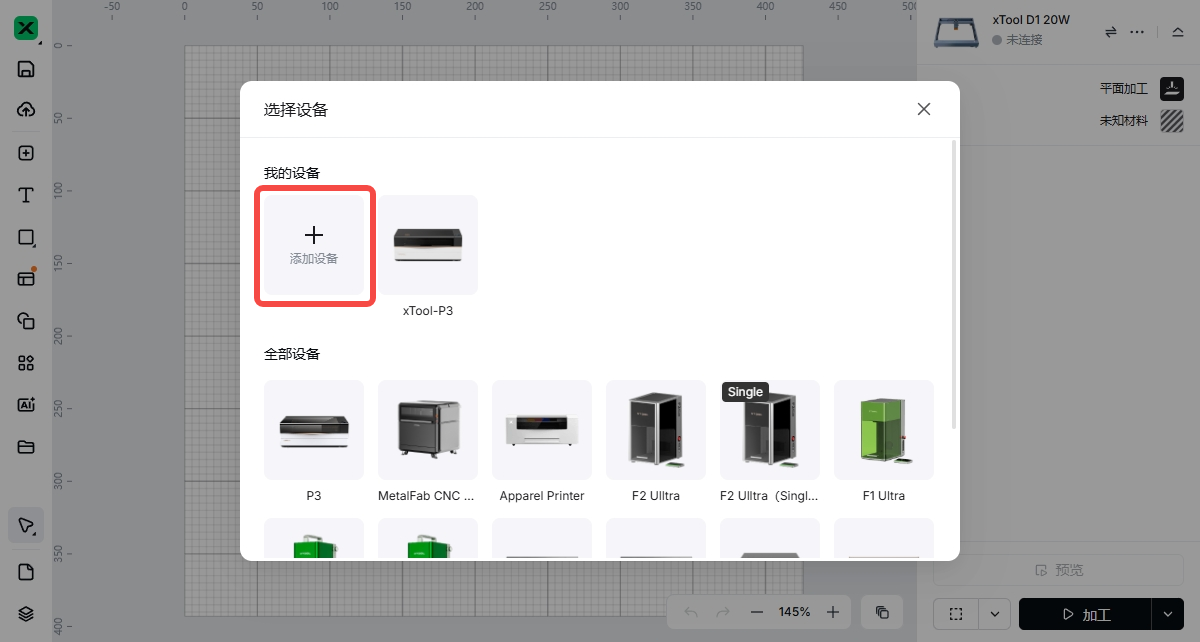Close the Select Device dialog
The height and width of the screenshot is (642, 1200).
click(924, 109)
